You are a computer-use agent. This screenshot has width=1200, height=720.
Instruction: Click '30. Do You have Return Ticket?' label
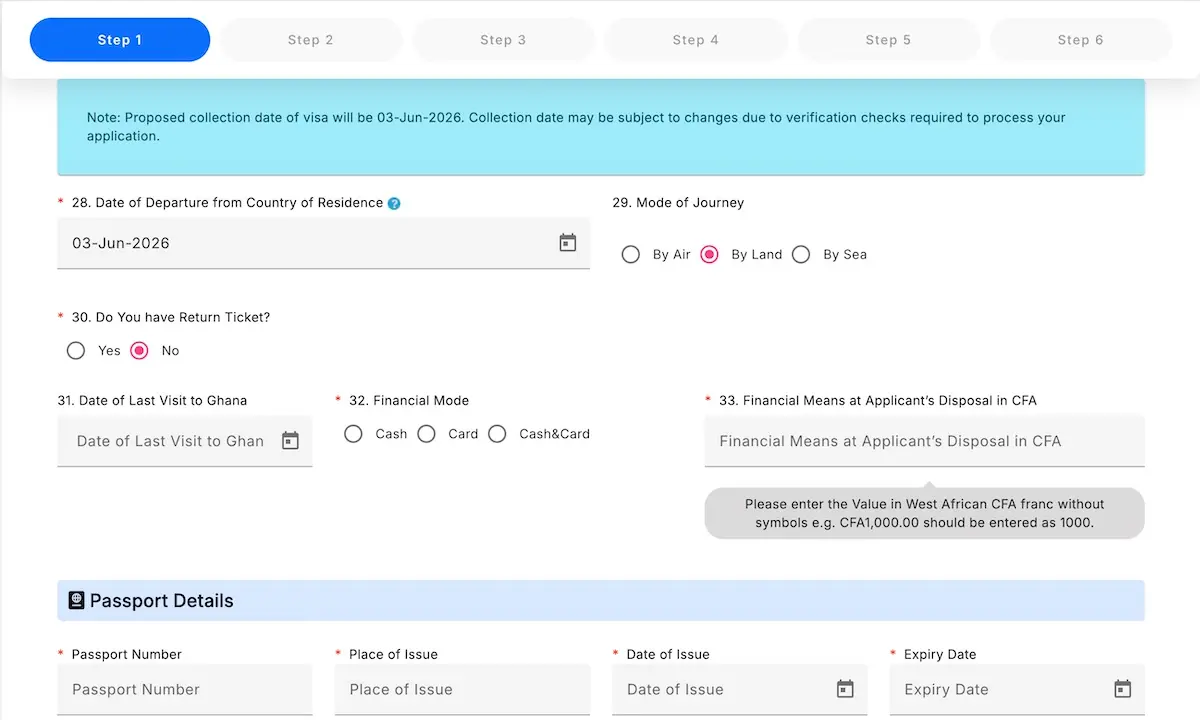171,318
